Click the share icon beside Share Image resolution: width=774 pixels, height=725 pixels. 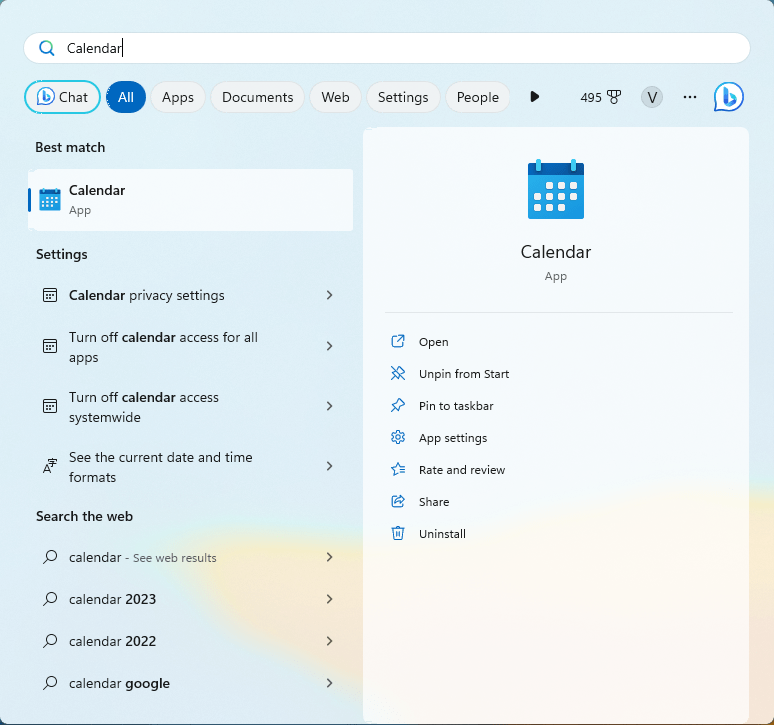[398, 501]
